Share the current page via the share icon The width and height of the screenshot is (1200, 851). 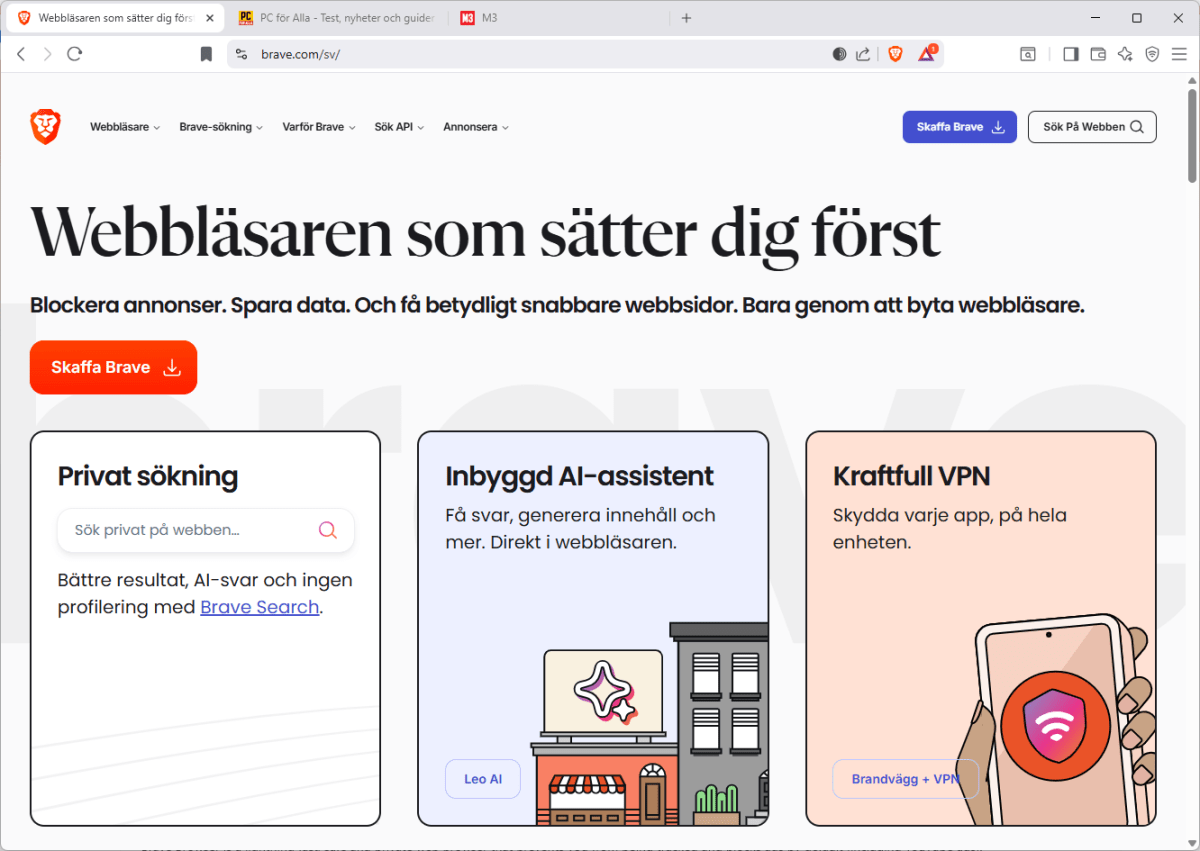(x=863, y=54)
